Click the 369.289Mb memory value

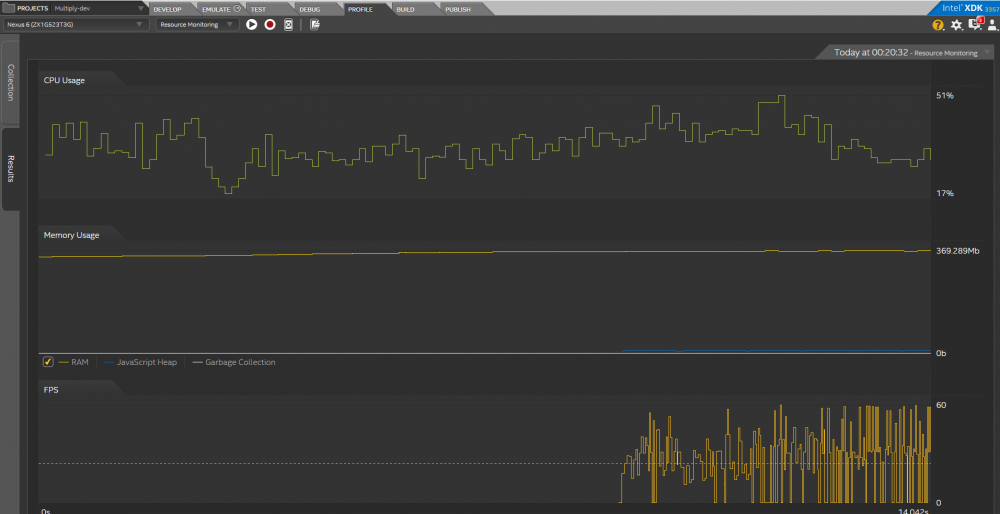pyautogui.click(x=957, y=251)
